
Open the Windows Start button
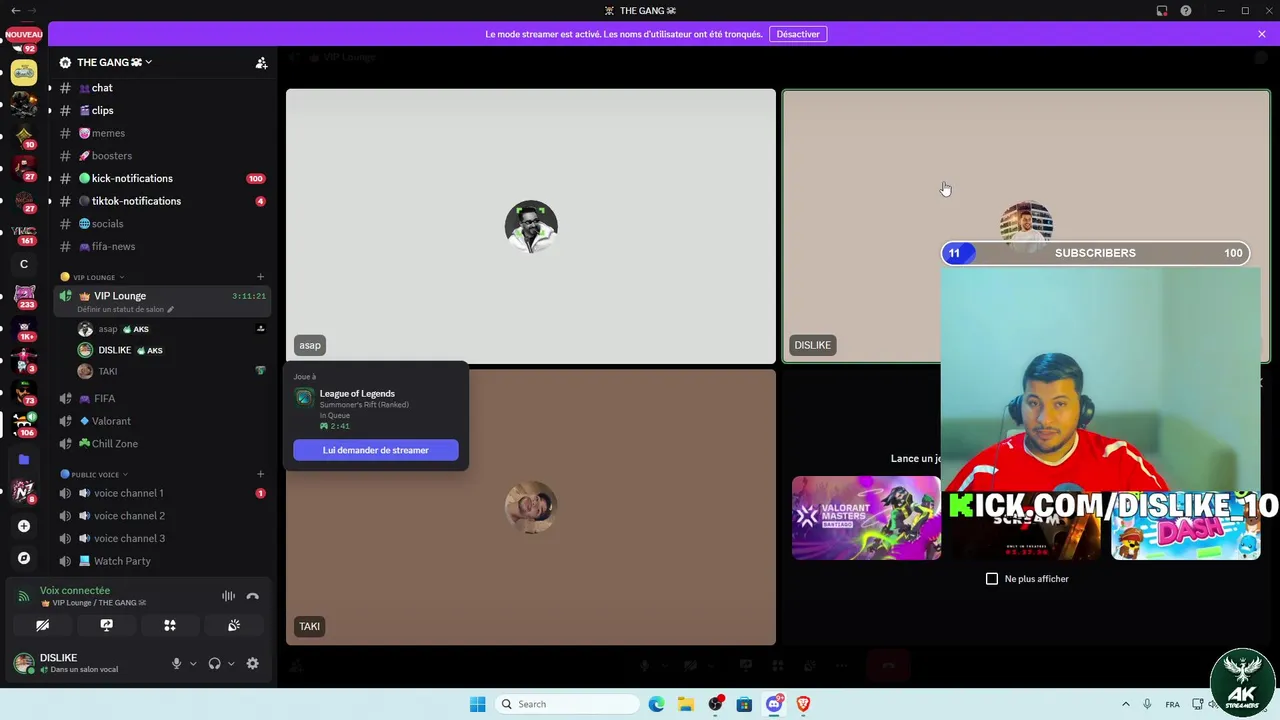coord(478,704)
